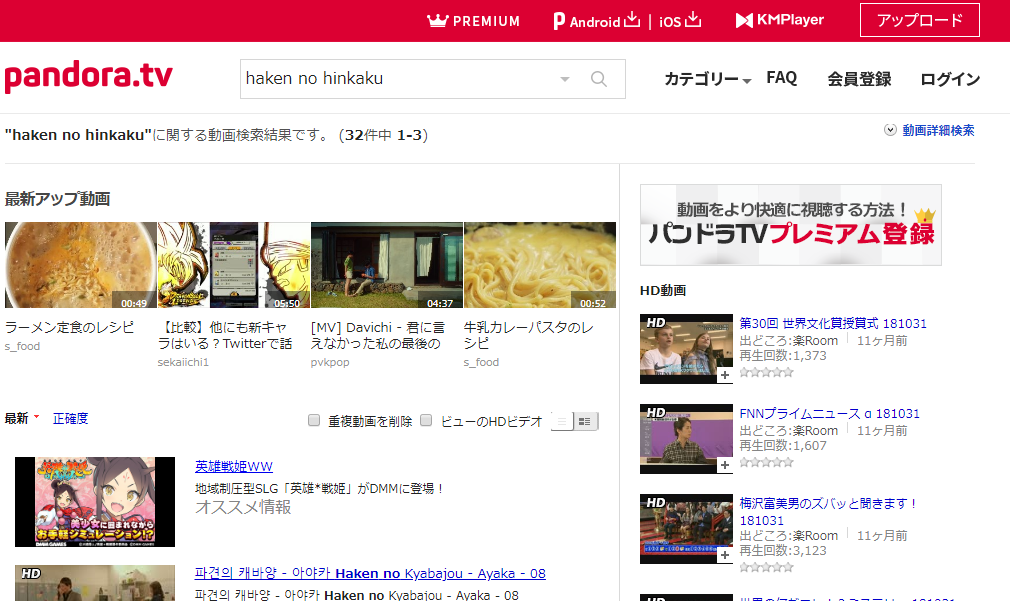
Task: Rate 第30回 世界文化賞授賞式 with stars
Action: pyautogui.click(x=767, y=372)
